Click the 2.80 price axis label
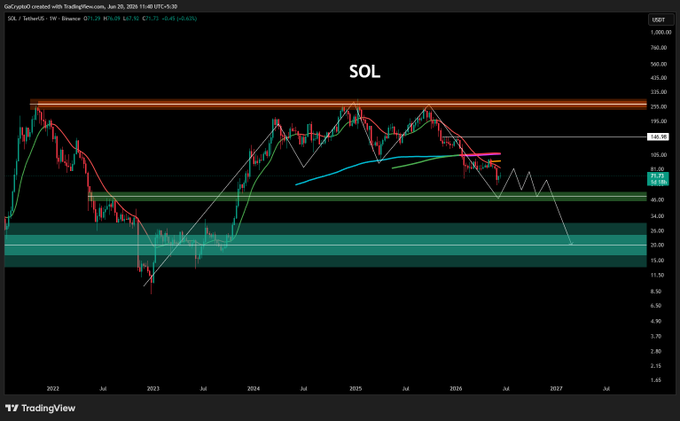This screenshot has width=680, height=421. pos(657,351)
